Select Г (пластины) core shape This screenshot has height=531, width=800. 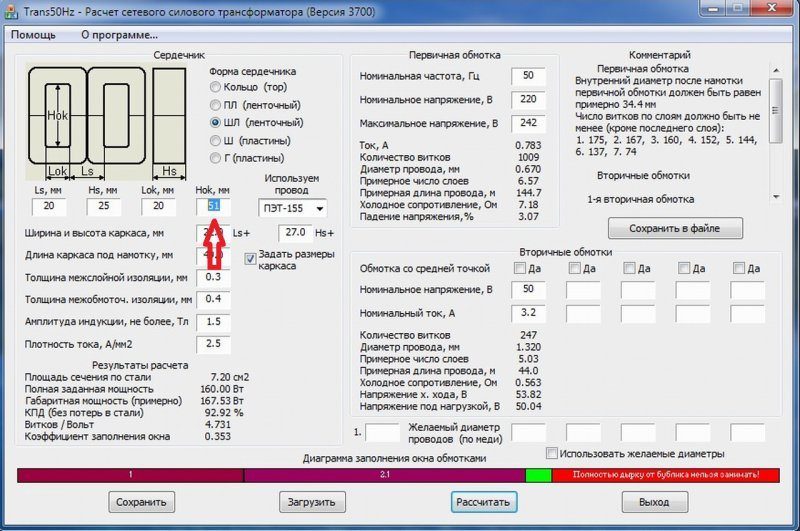pos(215,158)
